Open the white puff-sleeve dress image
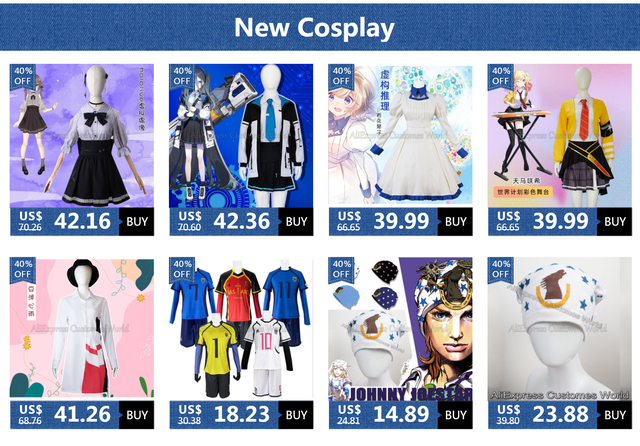640x446 pixels. click(x=400, y=135)
